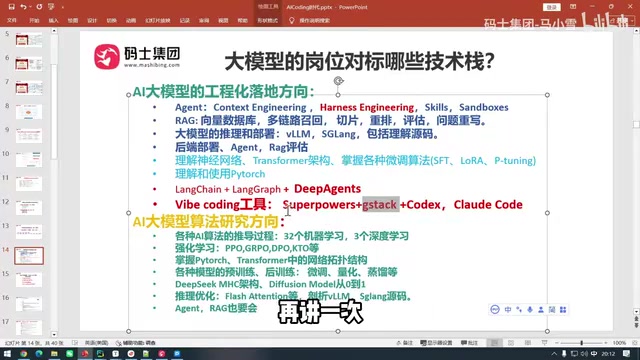Undo the last action
This screenshot has width=640, height=360.
[x=23, y=7]
